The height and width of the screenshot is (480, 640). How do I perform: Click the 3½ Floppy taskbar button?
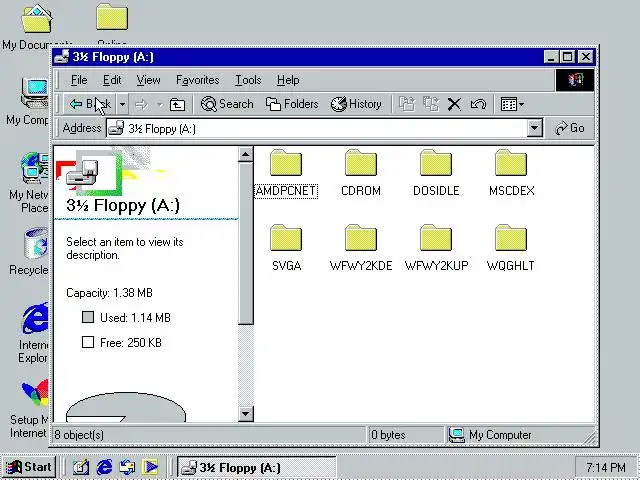[256, 467]
